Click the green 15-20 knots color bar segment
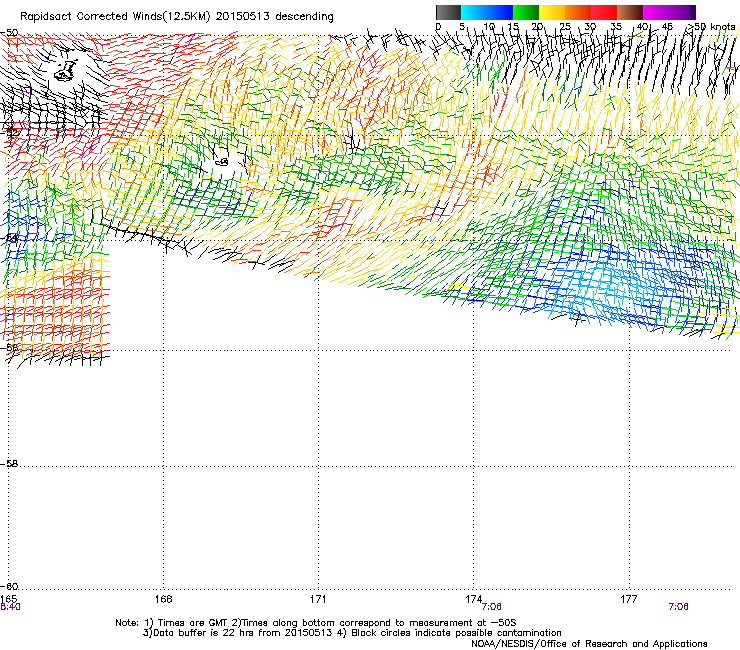740x650 pixels. pyautogui.click(x=526, y=12)
